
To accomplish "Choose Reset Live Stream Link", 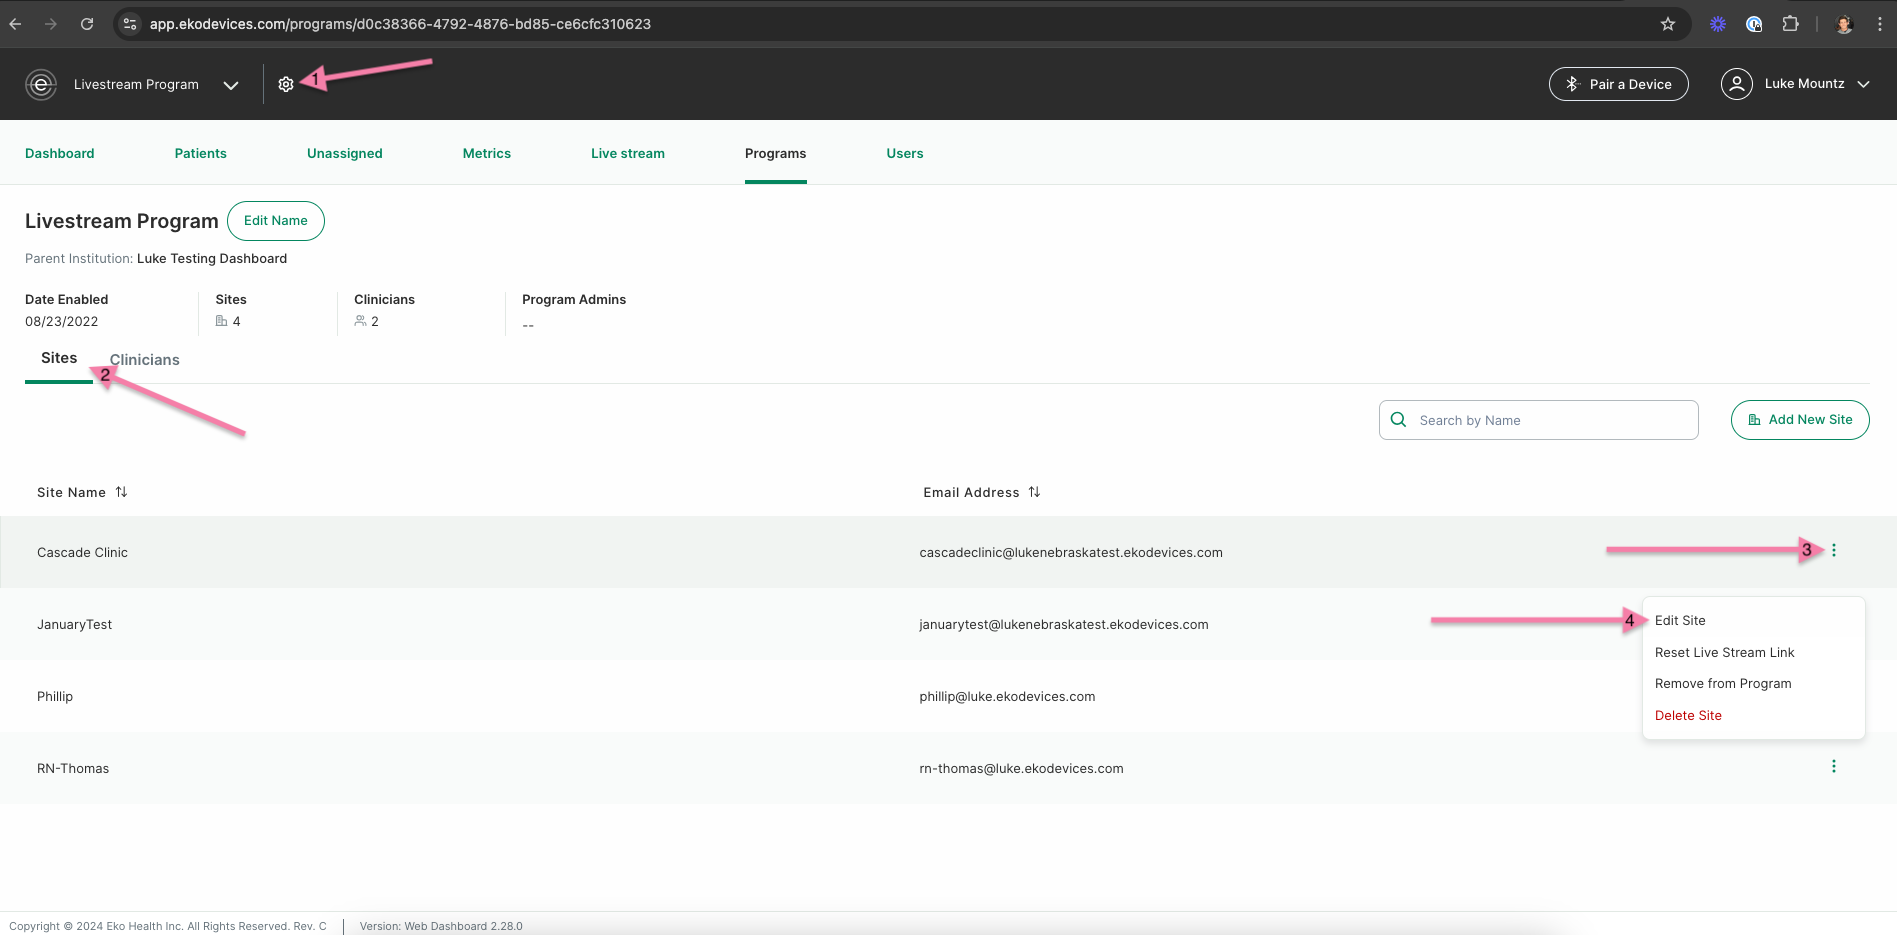I will [x=1725, y=652].
